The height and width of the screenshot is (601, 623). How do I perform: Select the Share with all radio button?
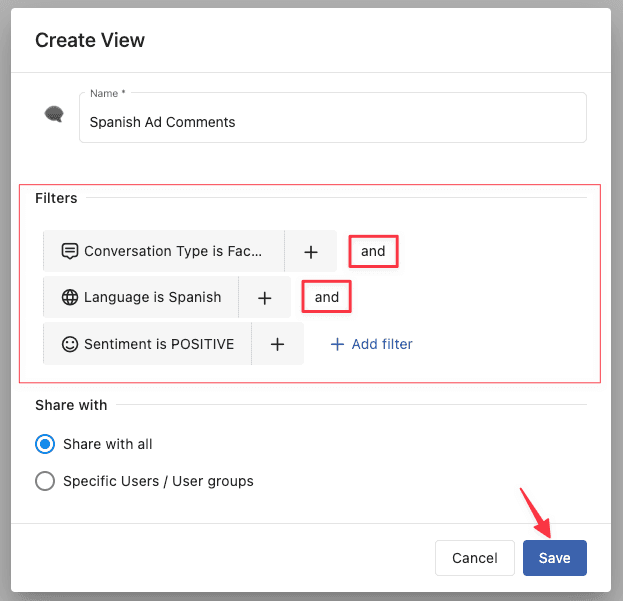(45, 444)
